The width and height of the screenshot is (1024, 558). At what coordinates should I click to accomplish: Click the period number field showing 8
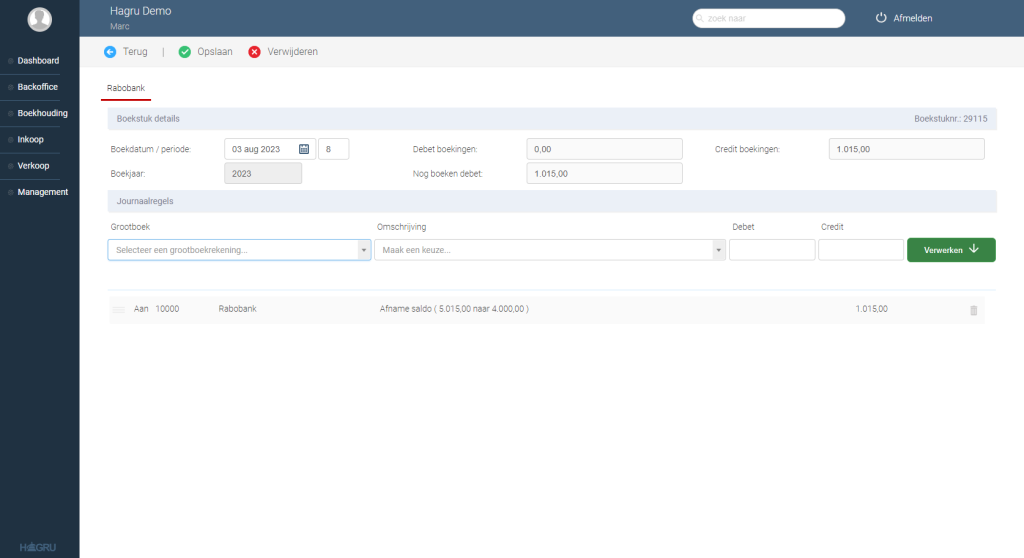pos(334,149)
